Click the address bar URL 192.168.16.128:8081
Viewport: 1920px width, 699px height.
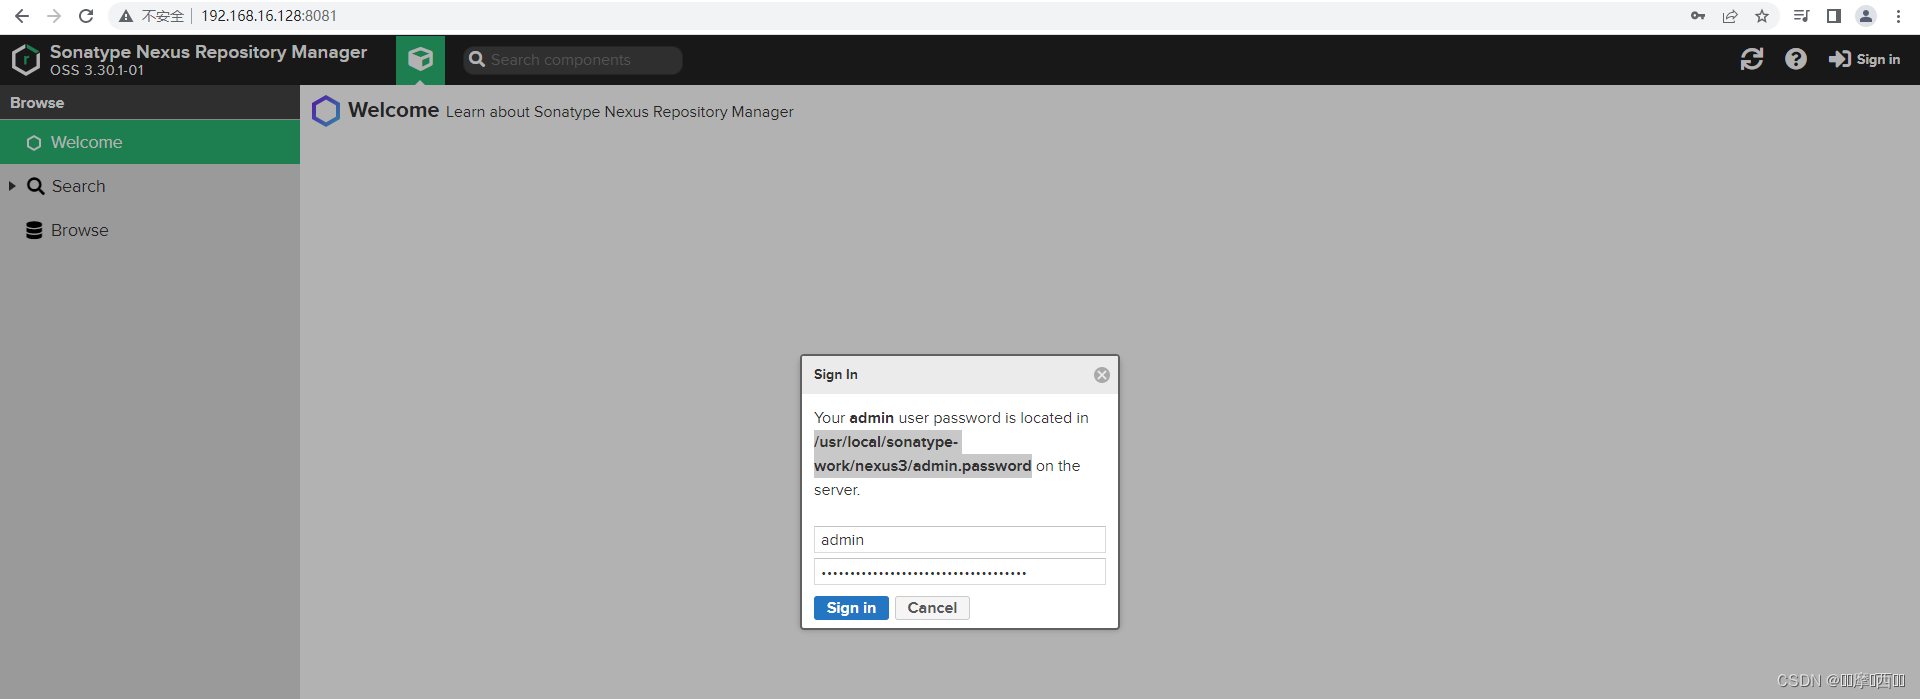tap(269, 16)
